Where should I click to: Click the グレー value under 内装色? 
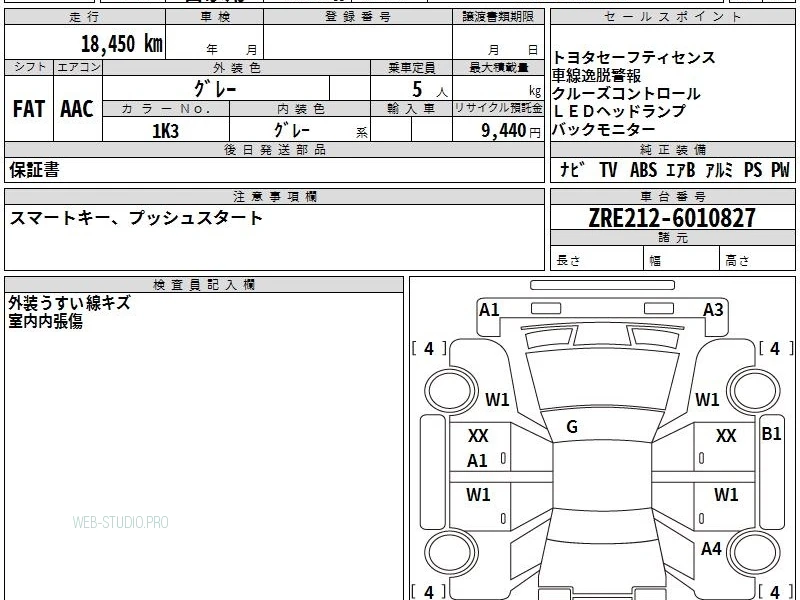[x=291, y=130]
